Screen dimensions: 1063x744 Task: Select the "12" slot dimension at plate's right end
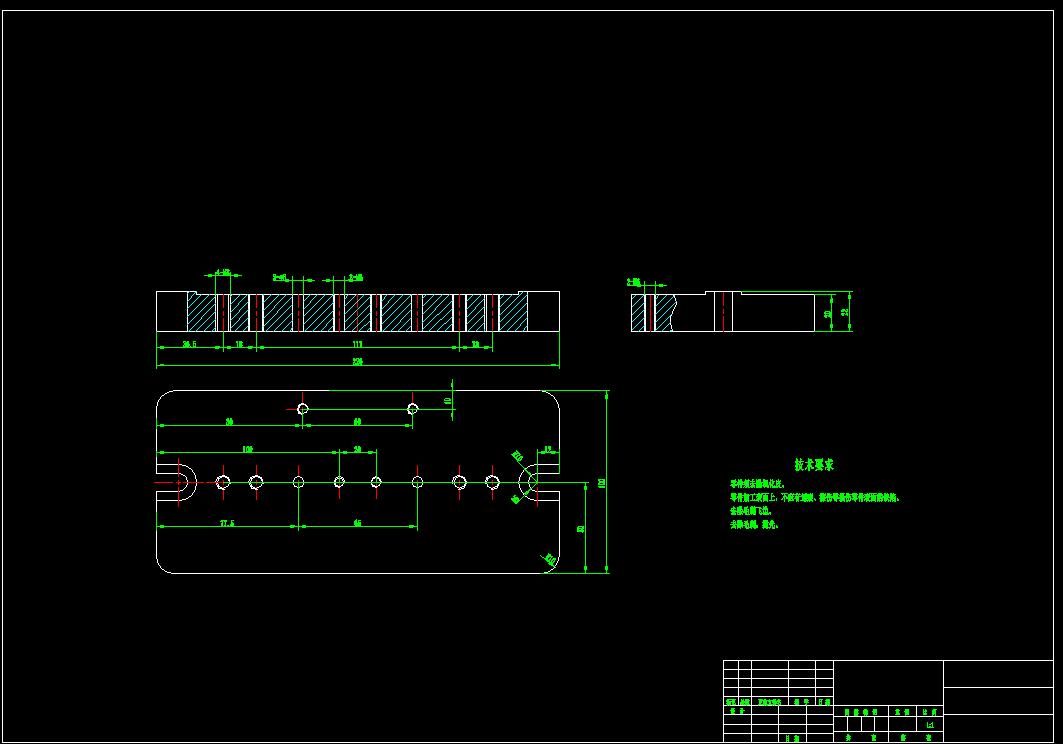[548, 449]
